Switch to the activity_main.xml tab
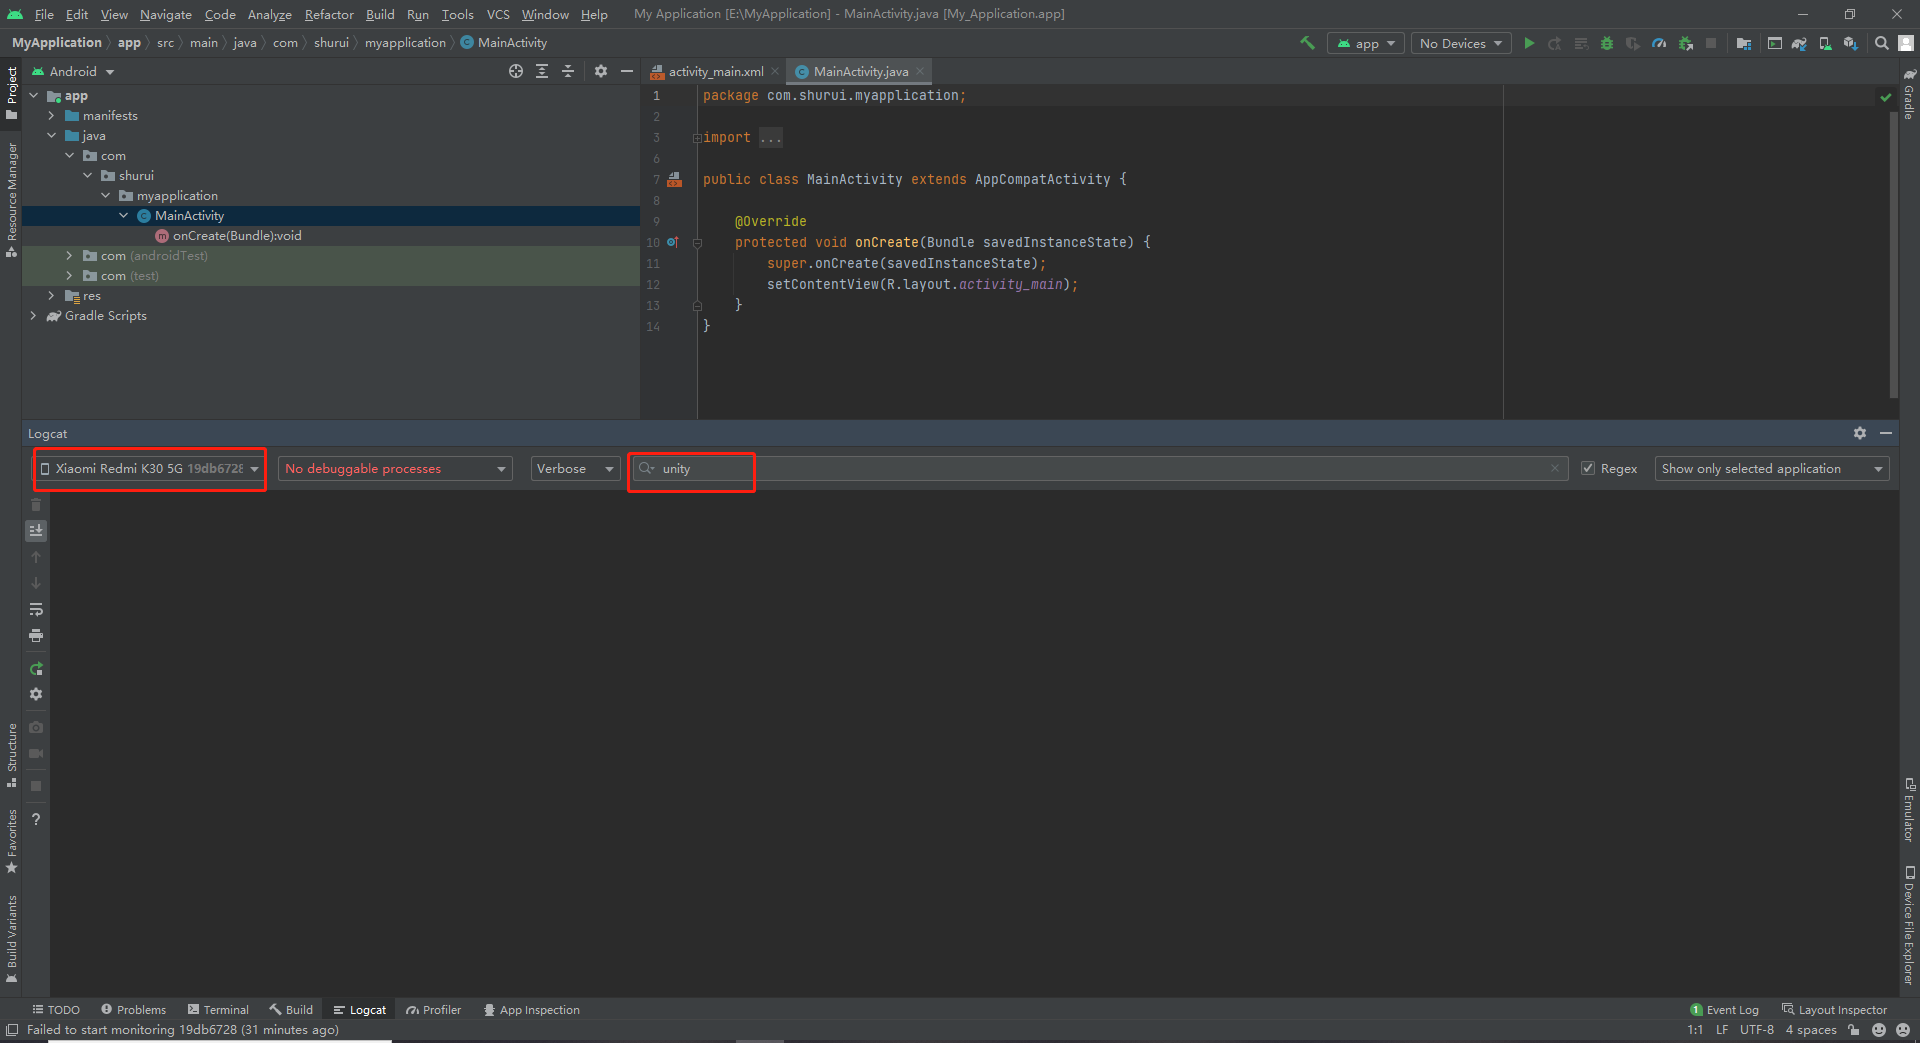Screen dimensions: 1920x1043 (714, 71)
